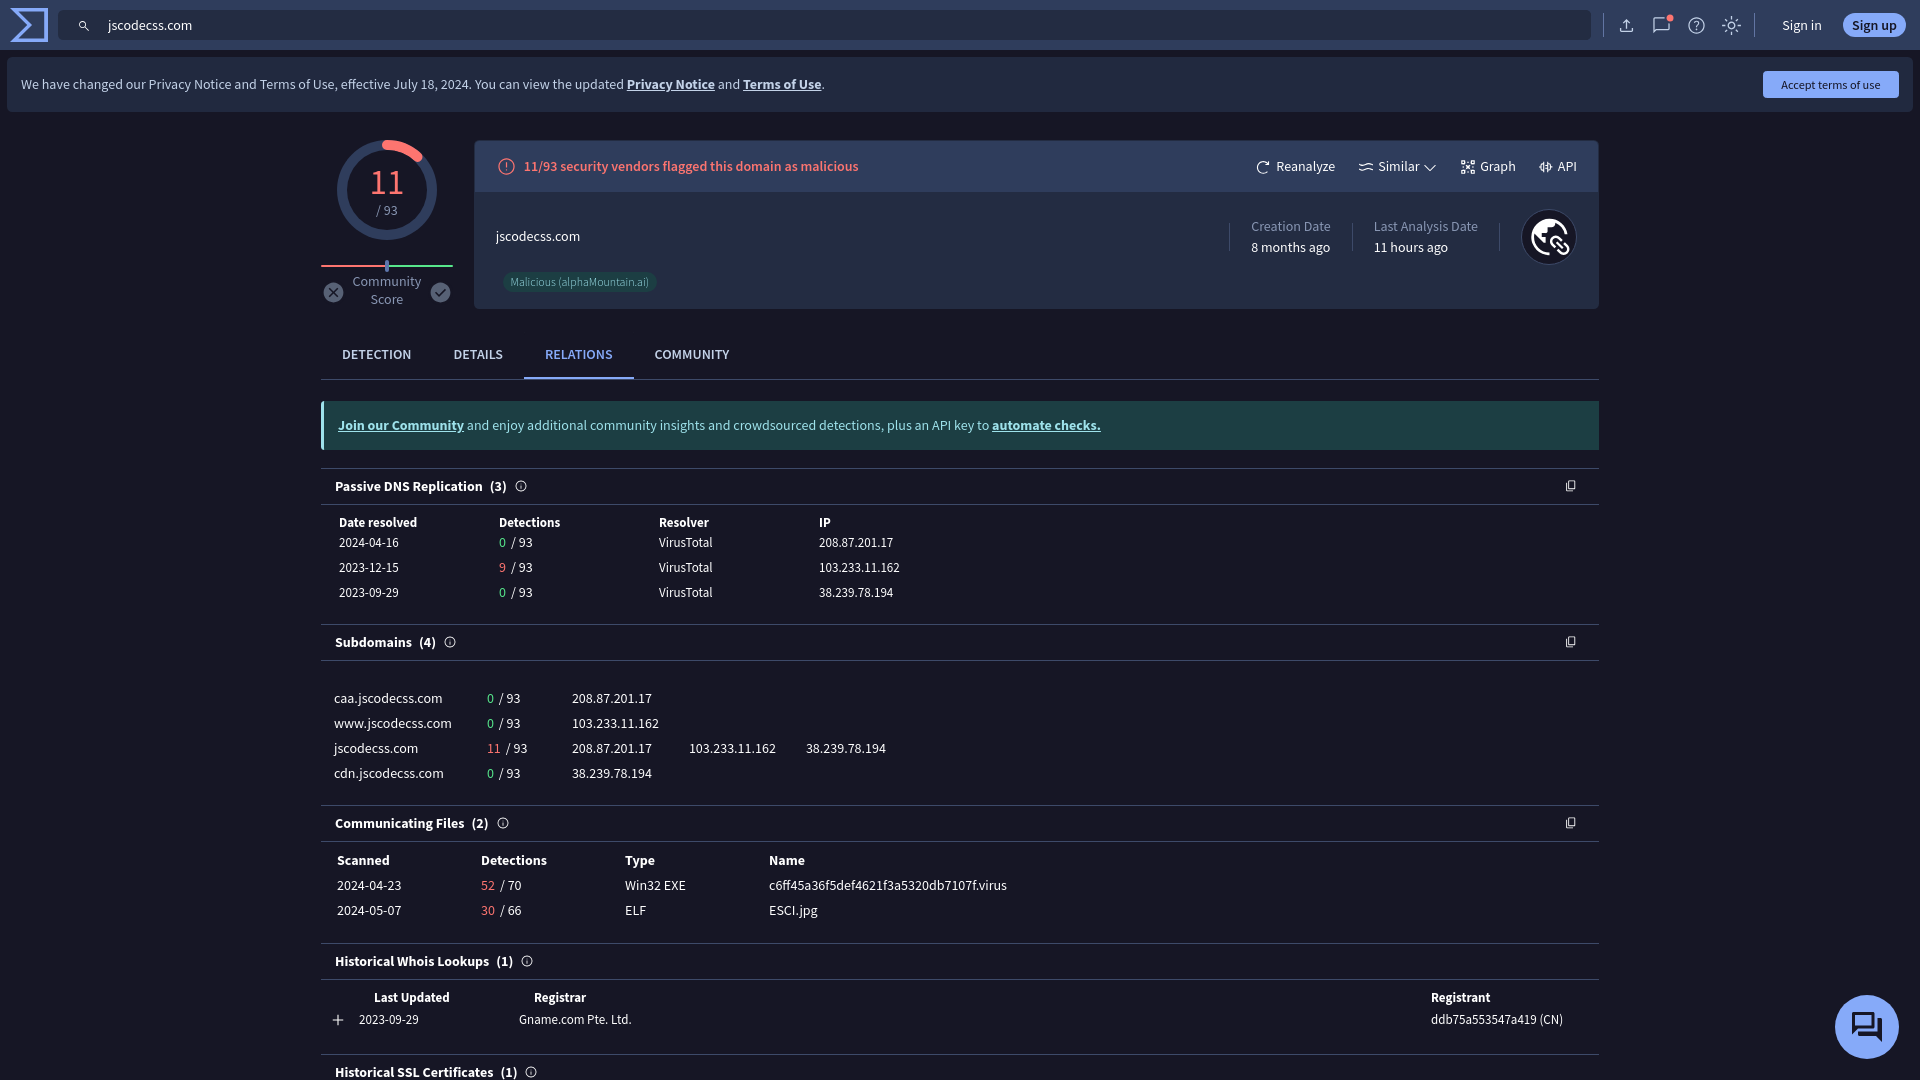Switch to the DETECTION tab
1920x1080 pixels.
click(376, 355)
